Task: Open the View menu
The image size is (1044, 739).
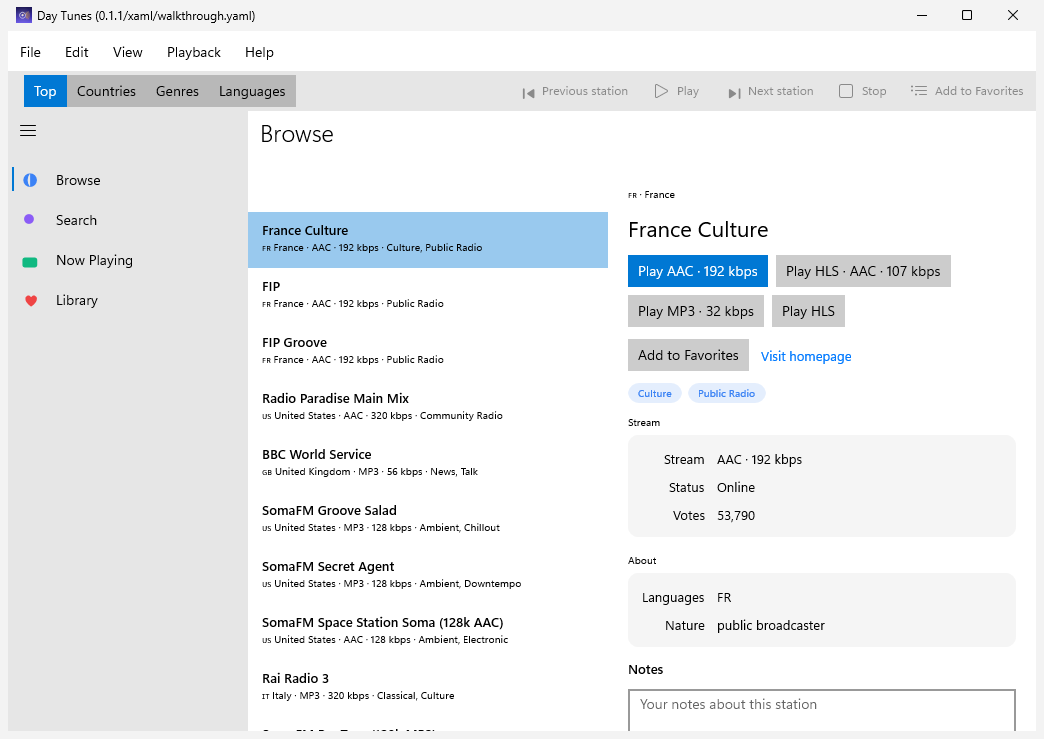Action: coord(128,52)
